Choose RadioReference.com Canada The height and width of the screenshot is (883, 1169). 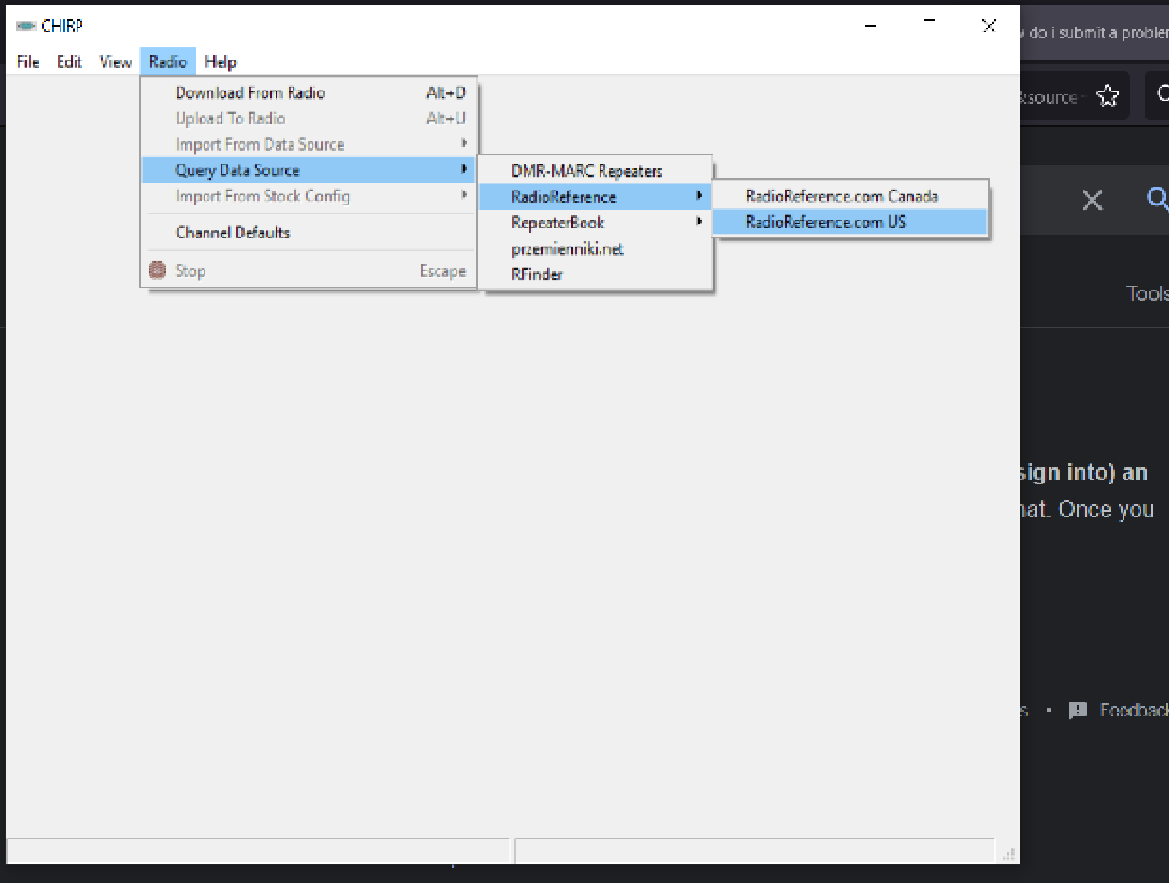[x=850, y=196]
